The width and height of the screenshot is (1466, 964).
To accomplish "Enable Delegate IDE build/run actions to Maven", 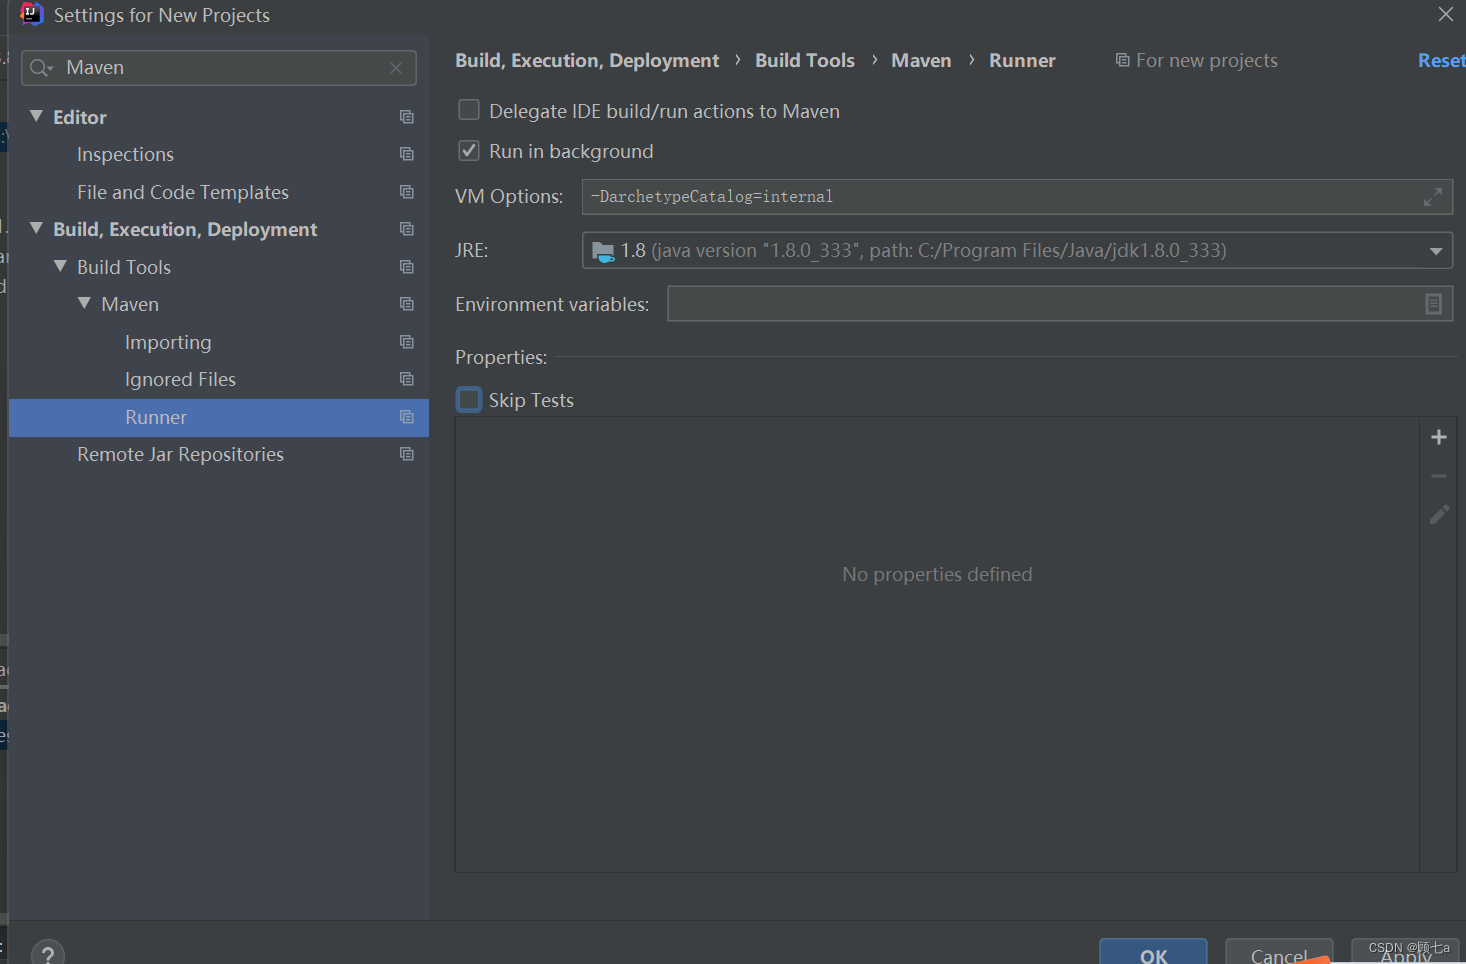I will point(468,110).
